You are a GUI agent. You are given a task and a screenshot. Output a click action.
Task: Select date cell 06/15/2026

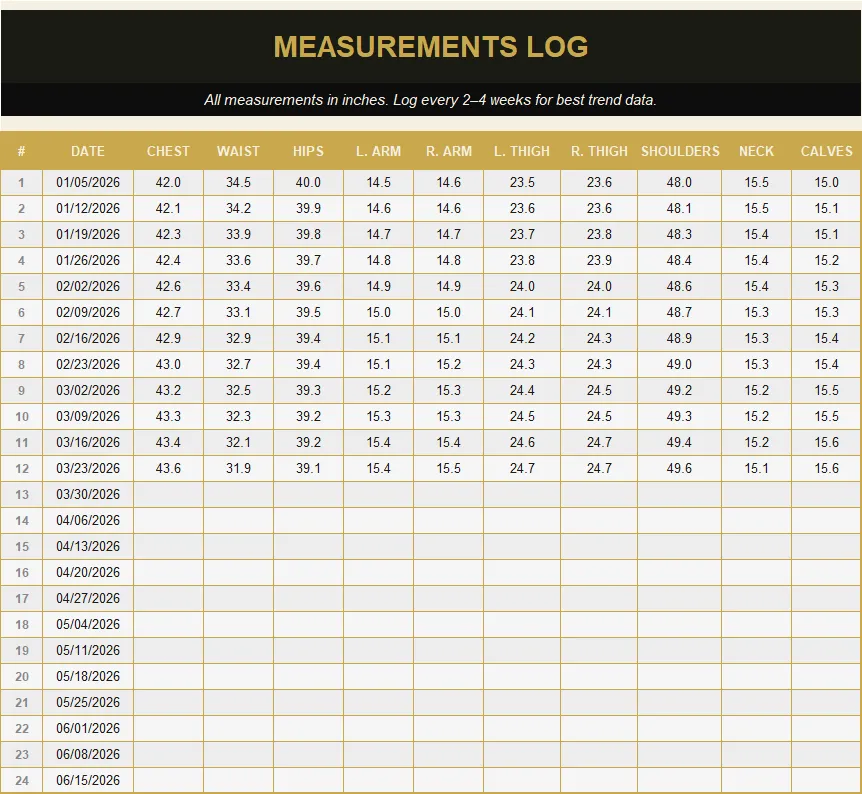coord(88,780)
